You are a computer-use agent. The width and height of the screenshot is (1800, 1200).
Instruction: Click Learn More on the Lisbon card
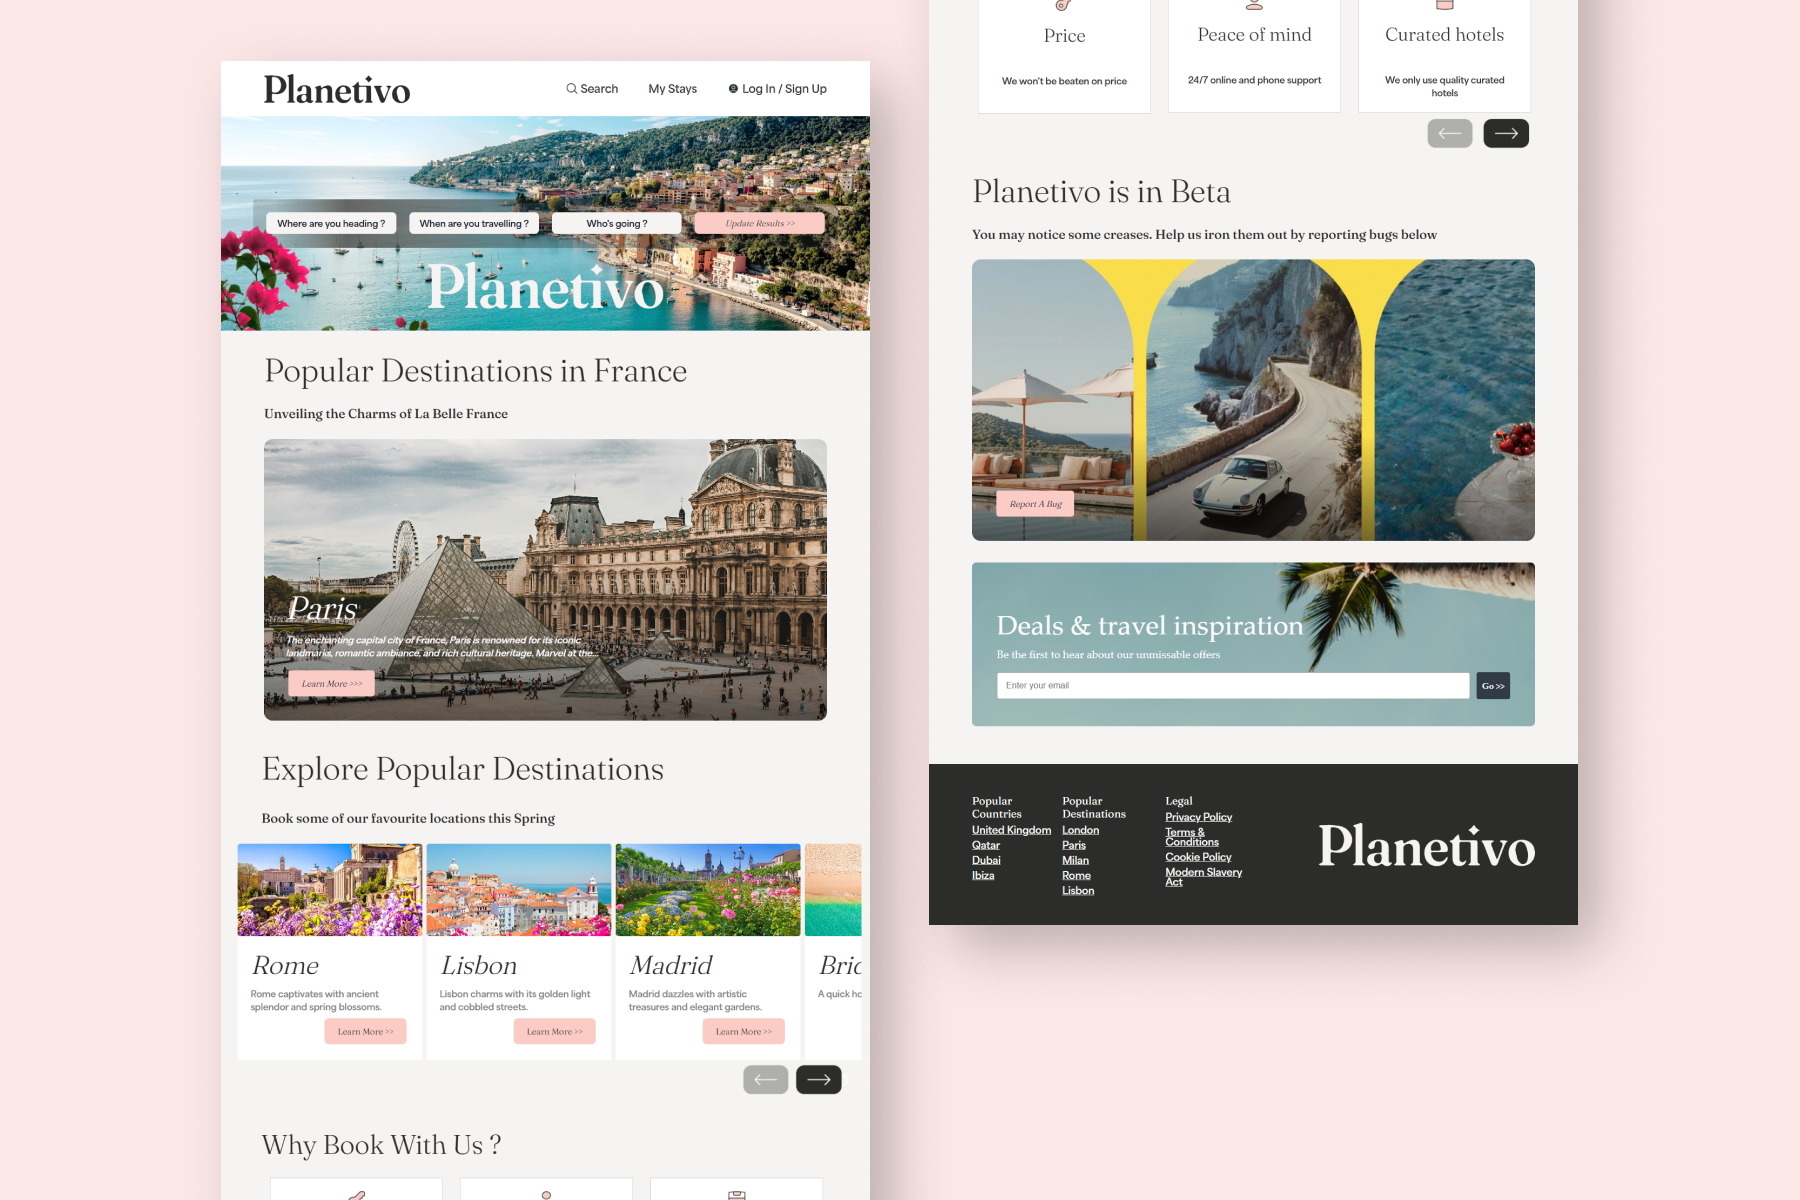(554, 1031)
